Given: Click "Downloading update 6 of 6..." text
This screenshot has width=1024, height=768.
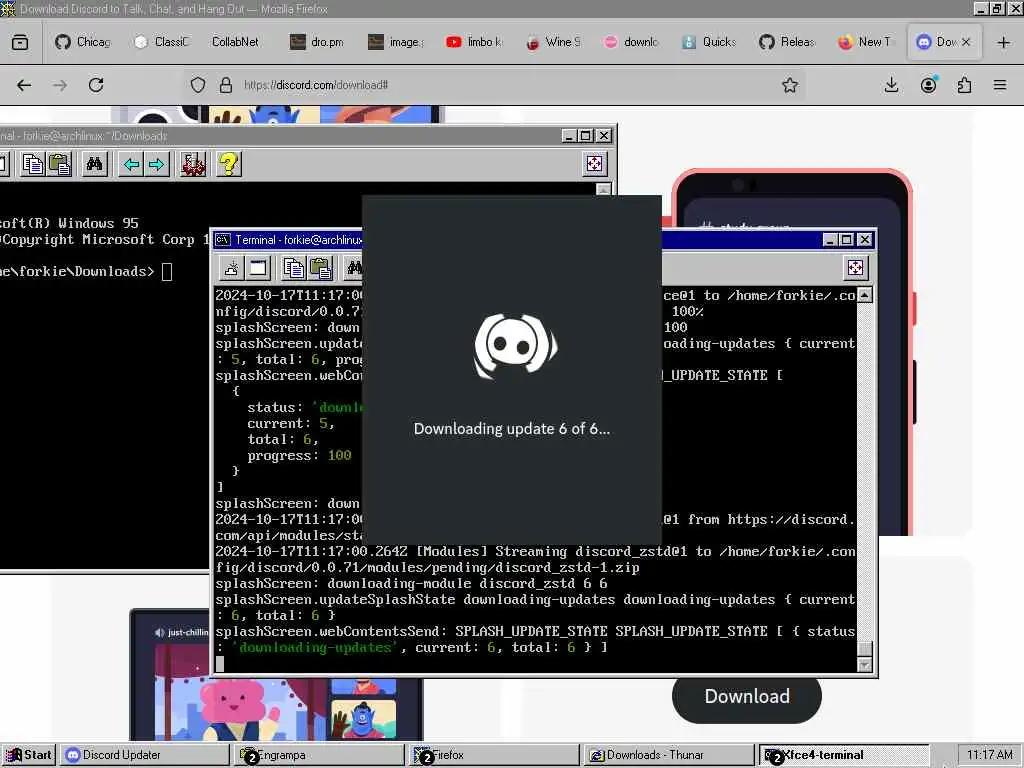Looking at the screenshot, I should point(512,429).
